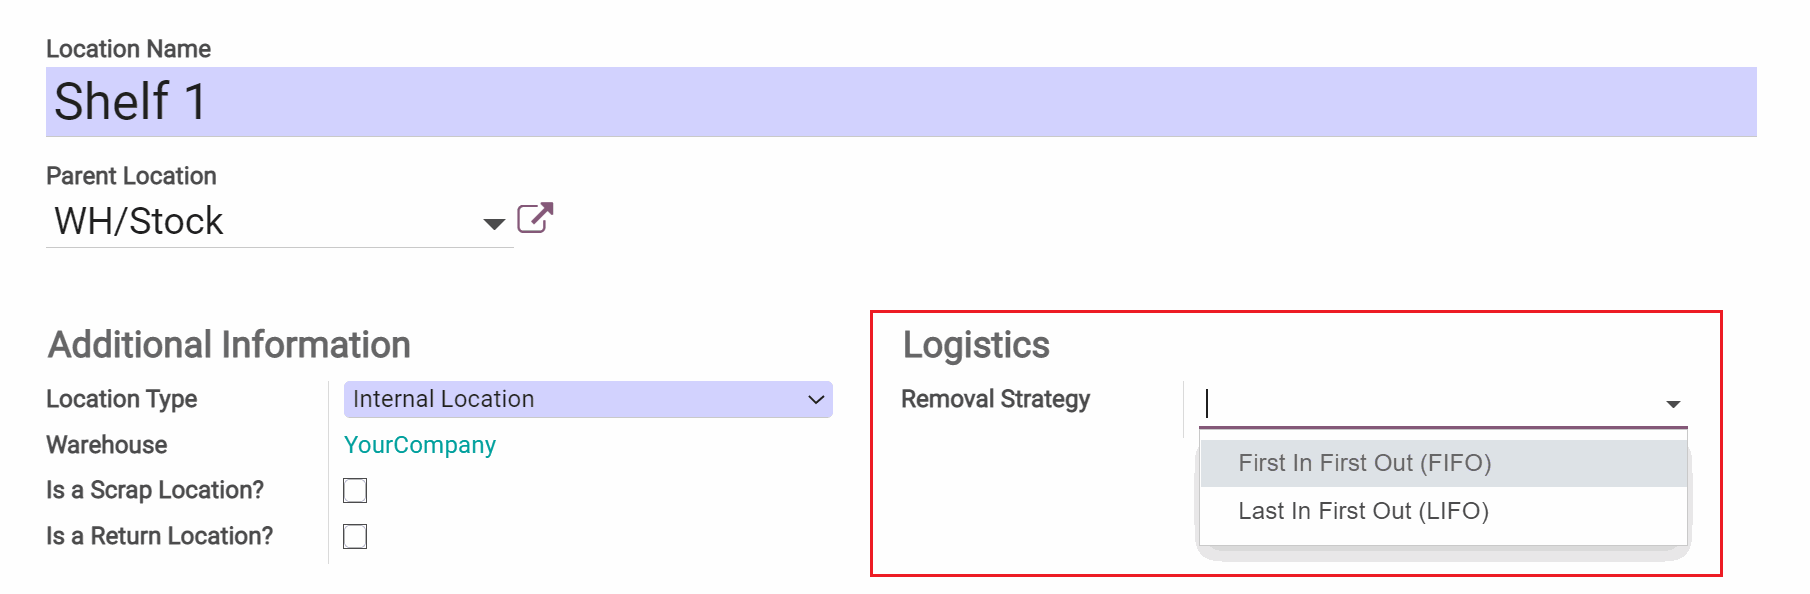Viewport: 1810px width, 594px height.
Task: Click the Is a Scrap Location? label
Action: click(x=155, y=490)
